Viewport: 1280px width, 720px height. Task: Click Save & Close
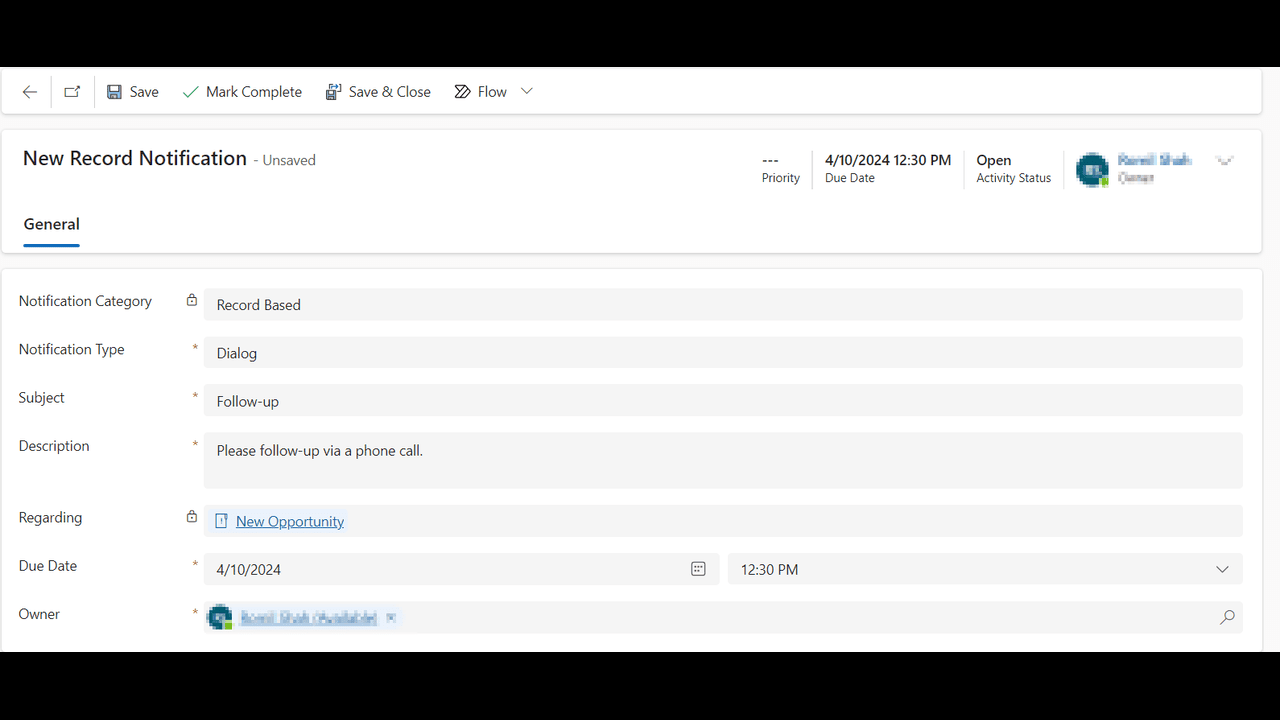(378, 92)
